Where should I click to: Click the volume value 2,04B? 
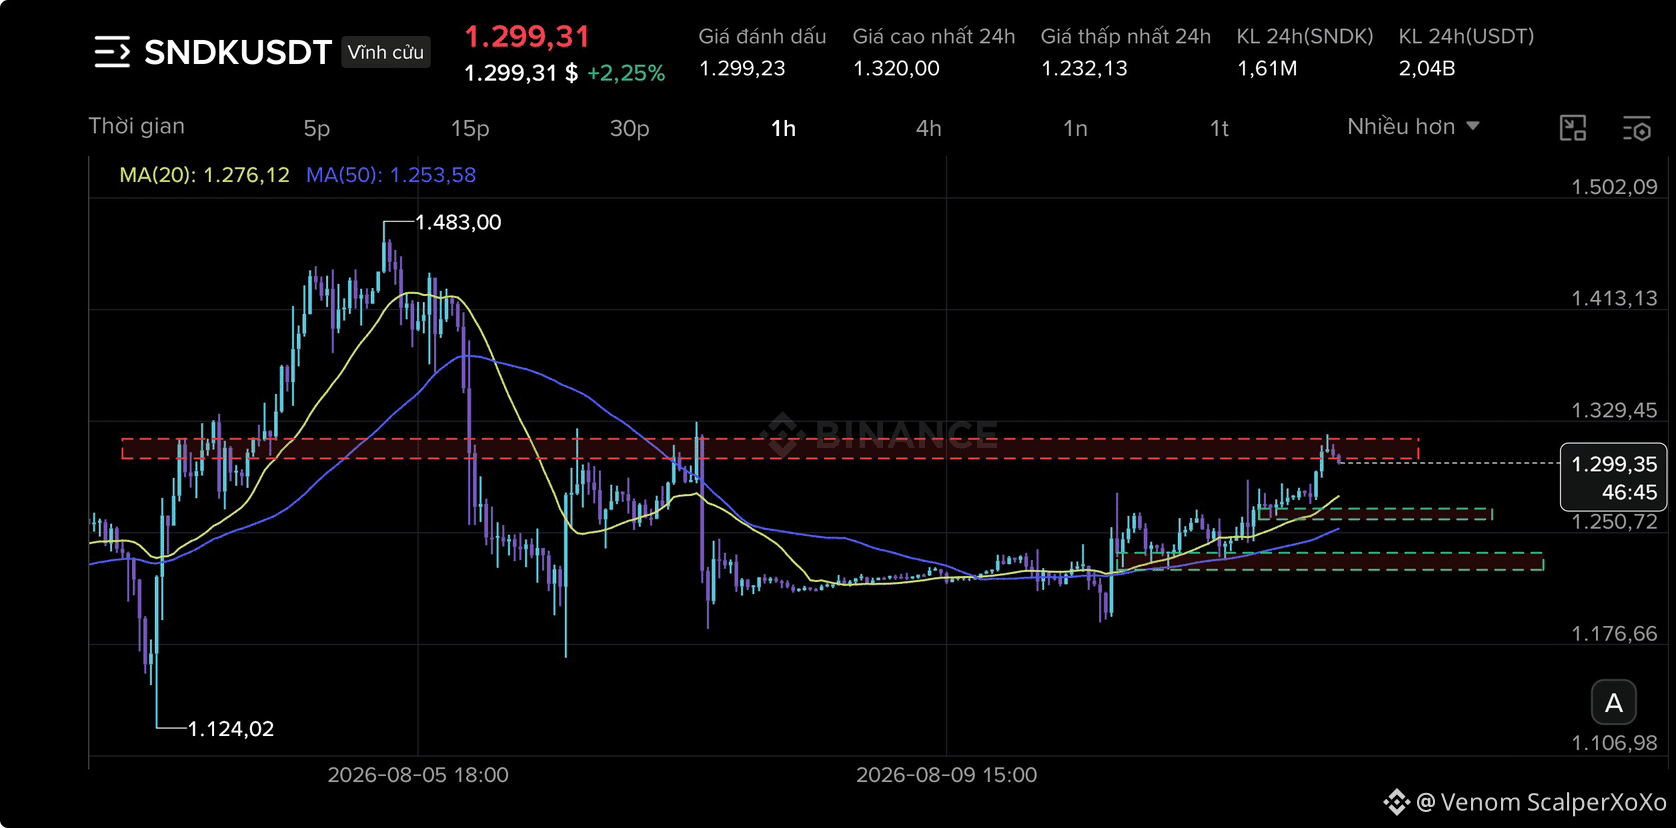1427,68
